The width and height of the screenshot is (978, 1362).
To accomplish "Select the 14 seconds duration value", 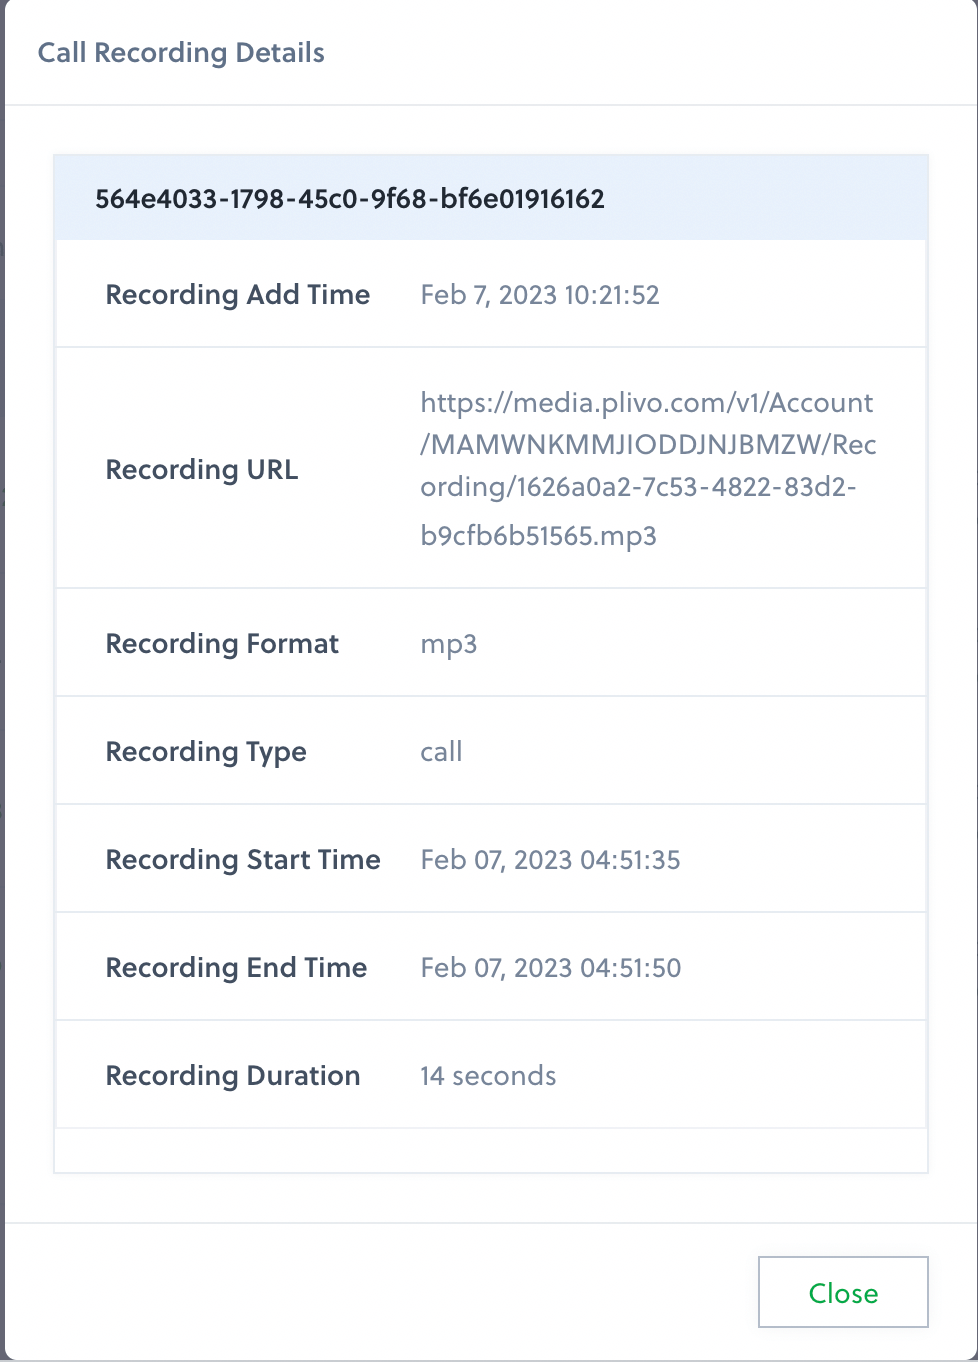I will [x=488, y=1075].
